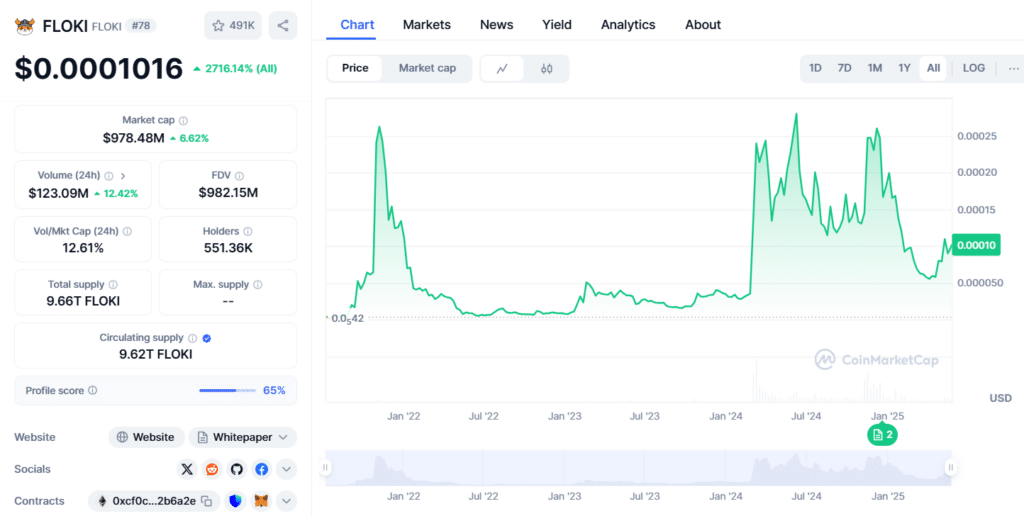Click the 65% profile score value
This screenshot has height=516, width=1024.
click(274, 391)
